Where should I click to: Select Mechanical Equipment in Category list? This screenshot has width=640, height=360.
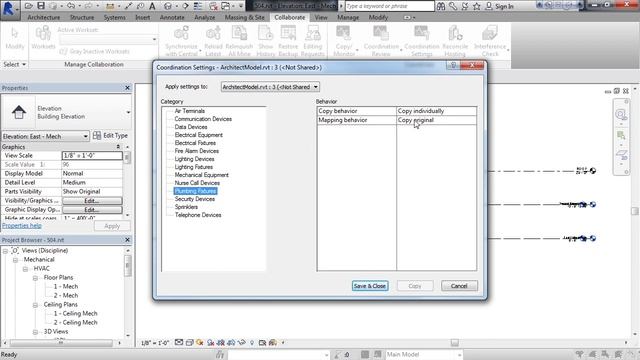point(202,175)
